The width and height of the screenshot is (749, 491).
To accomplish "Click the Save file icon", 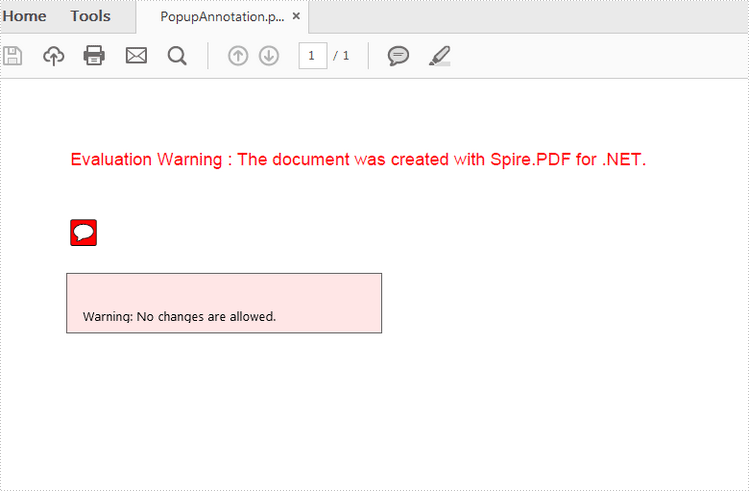I will 13,55.
